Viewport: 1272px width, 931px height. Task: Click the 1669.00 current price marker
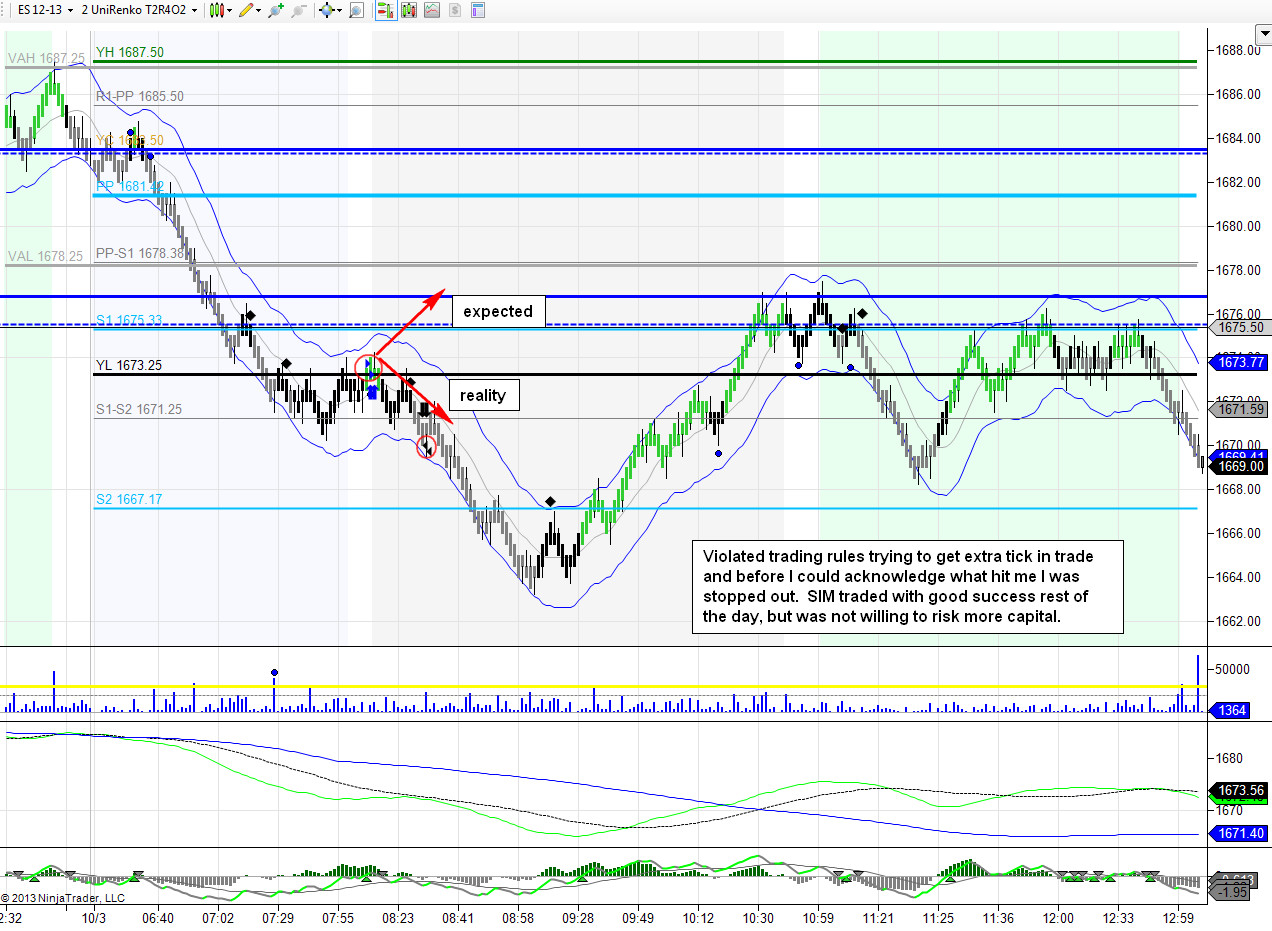click(x=1239, y=466)
